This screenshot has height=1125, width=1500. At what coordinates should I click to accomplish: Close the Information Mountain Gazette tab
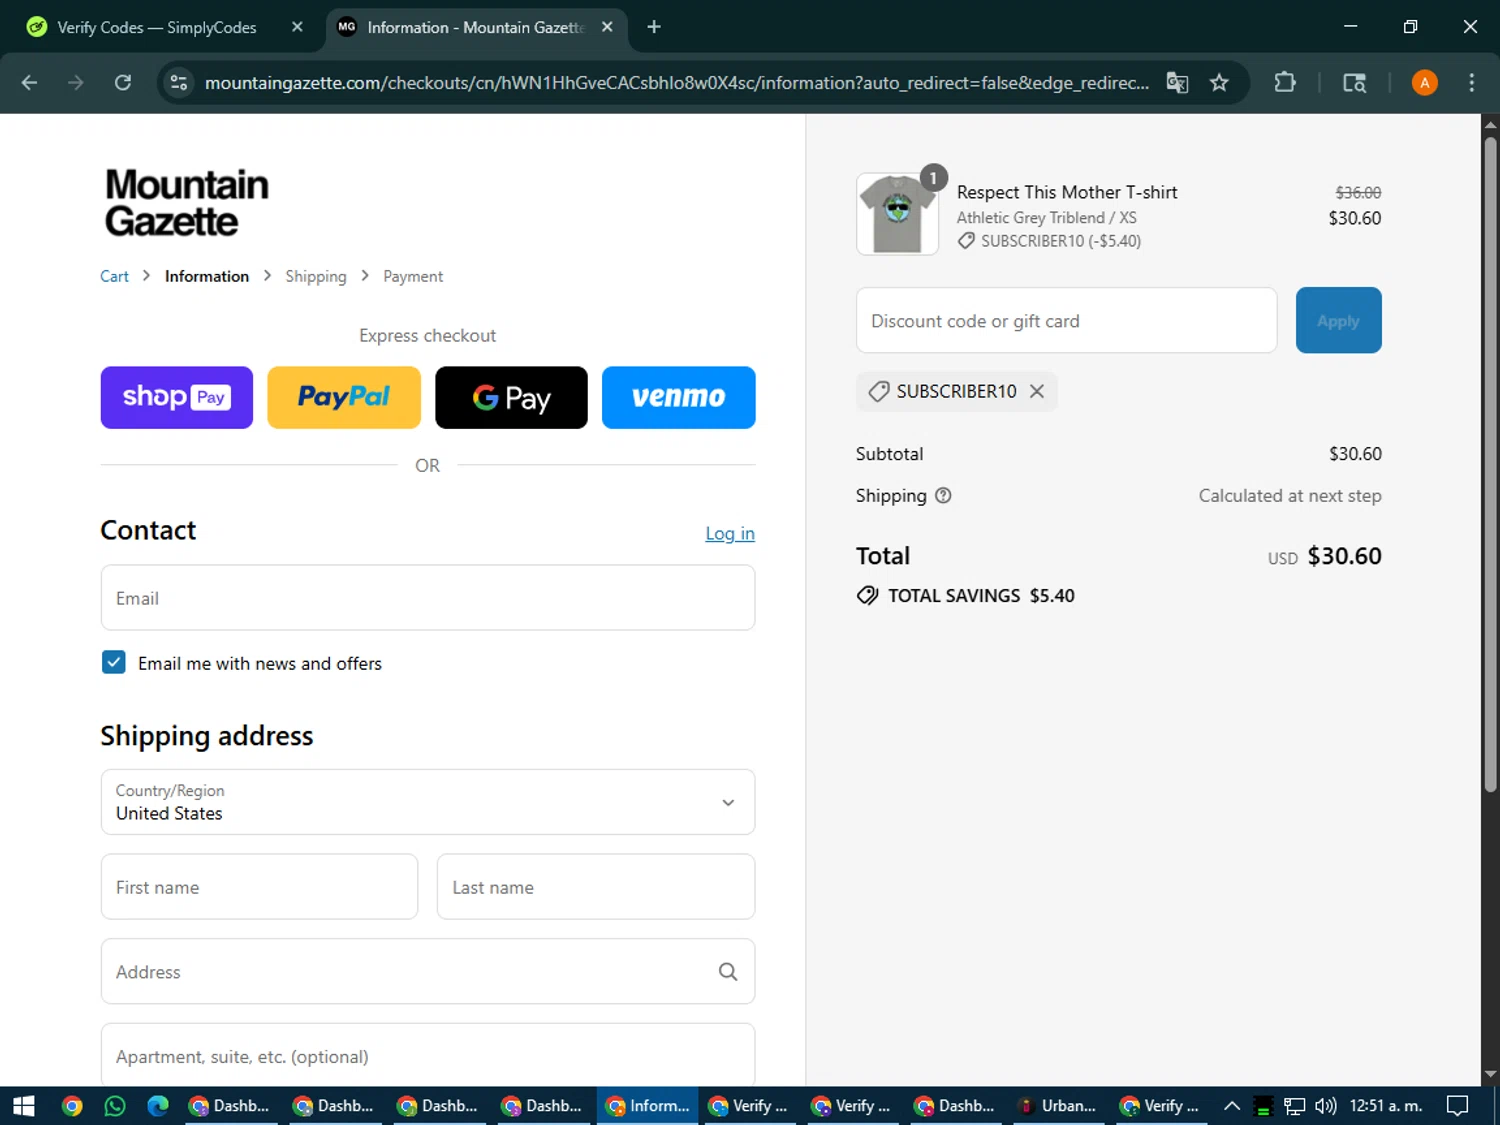coord(607,27)
